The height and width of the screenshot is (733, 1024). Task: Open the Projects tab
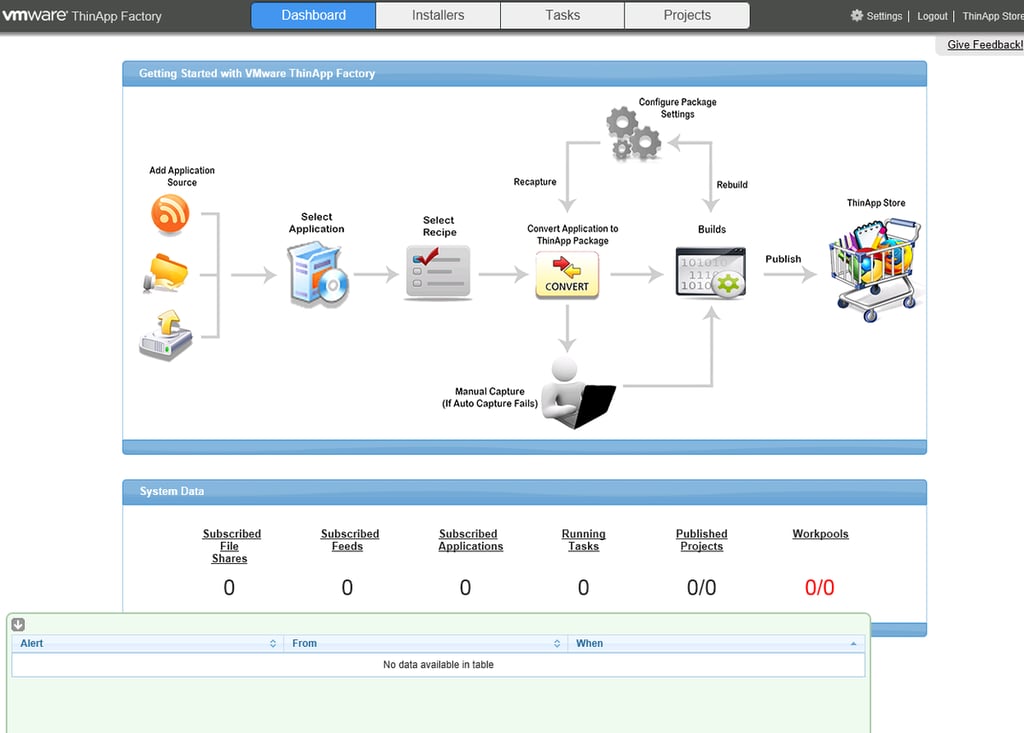tap(687, 16)
